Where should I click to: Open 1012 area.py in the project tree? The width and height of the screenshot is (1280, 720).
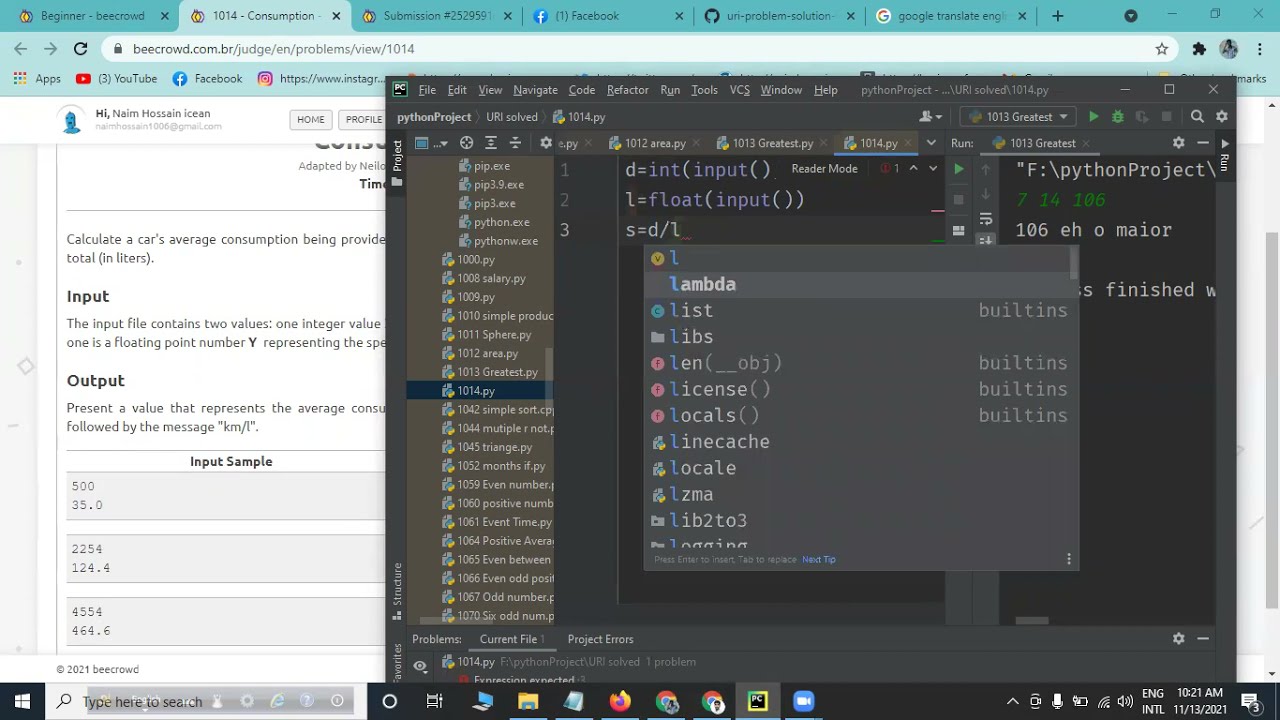pos(487,353)
